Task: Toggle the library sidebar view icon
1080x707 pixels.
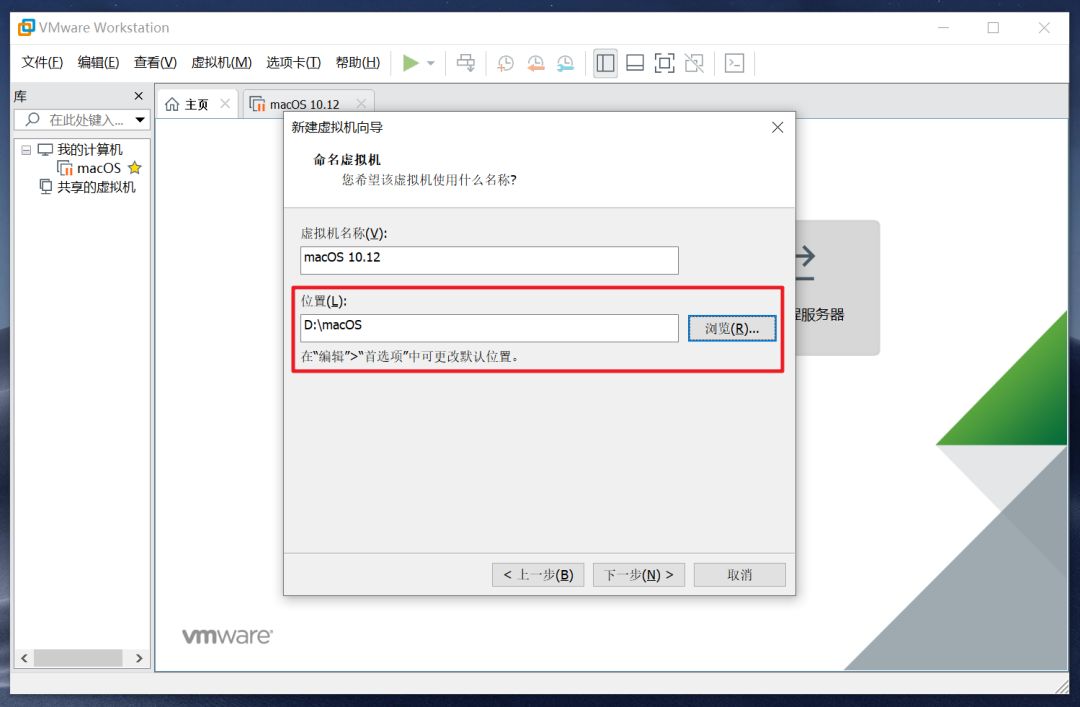Action: pos(605,63)
